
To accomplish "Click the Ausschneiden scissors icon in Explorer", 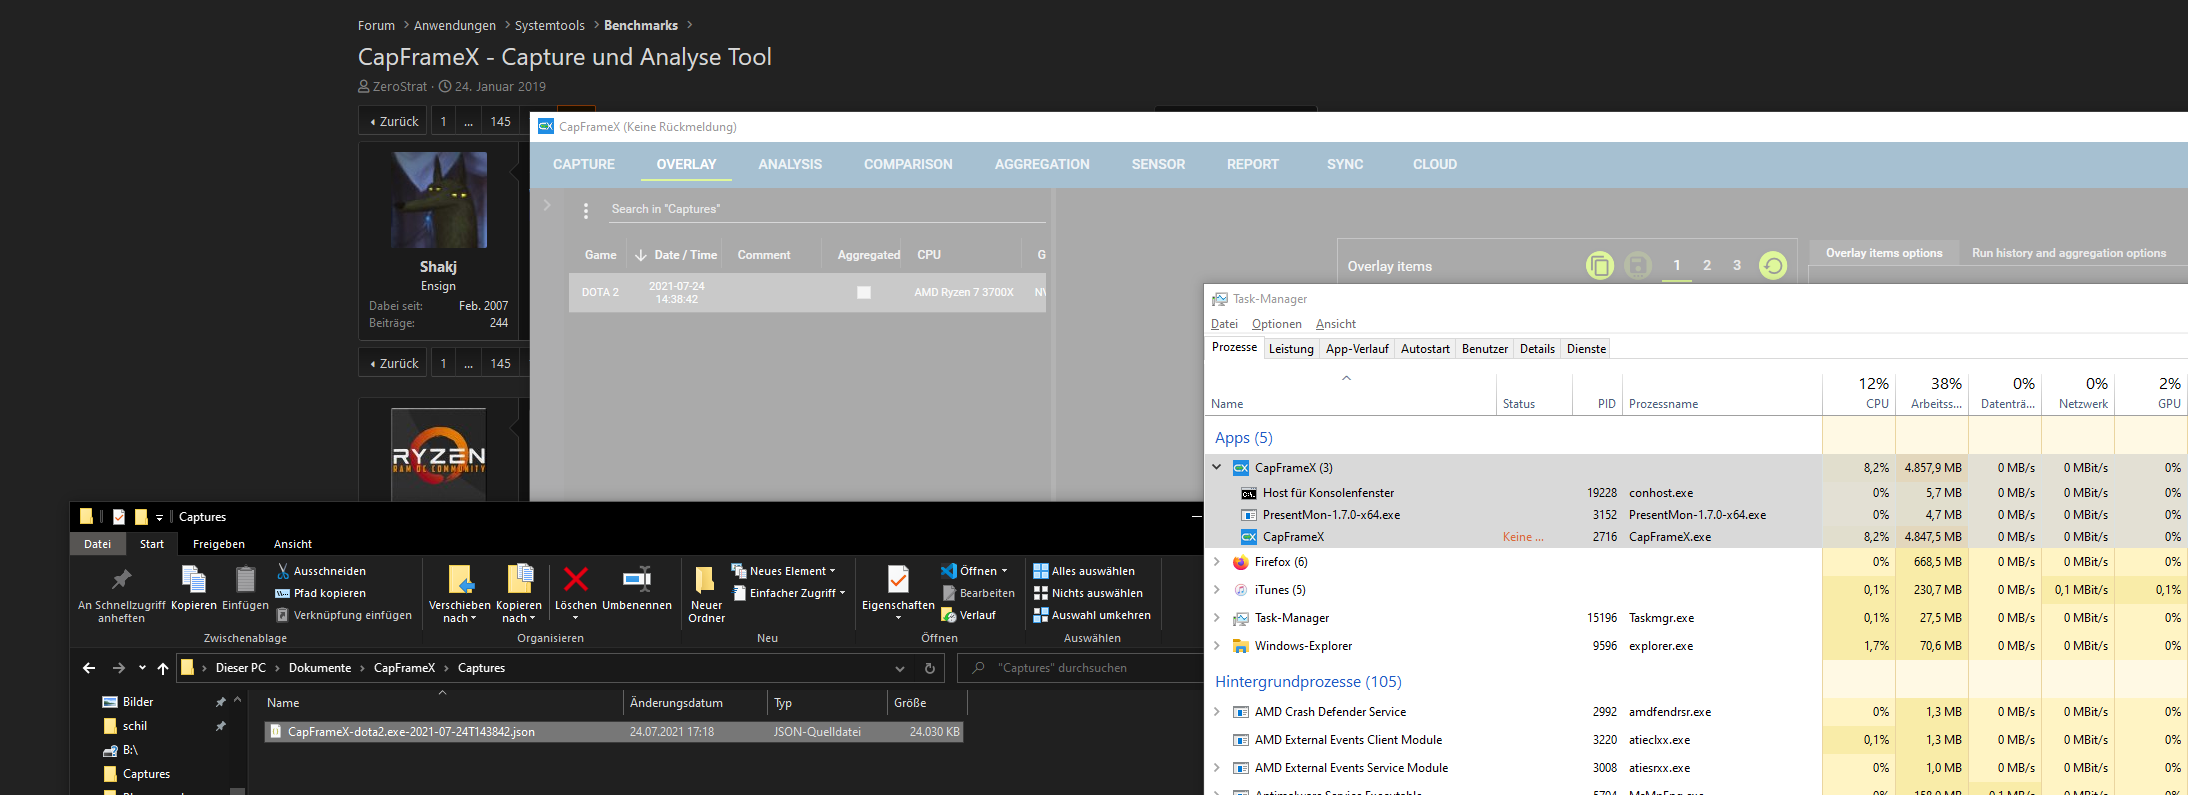I will pos(283,571).
